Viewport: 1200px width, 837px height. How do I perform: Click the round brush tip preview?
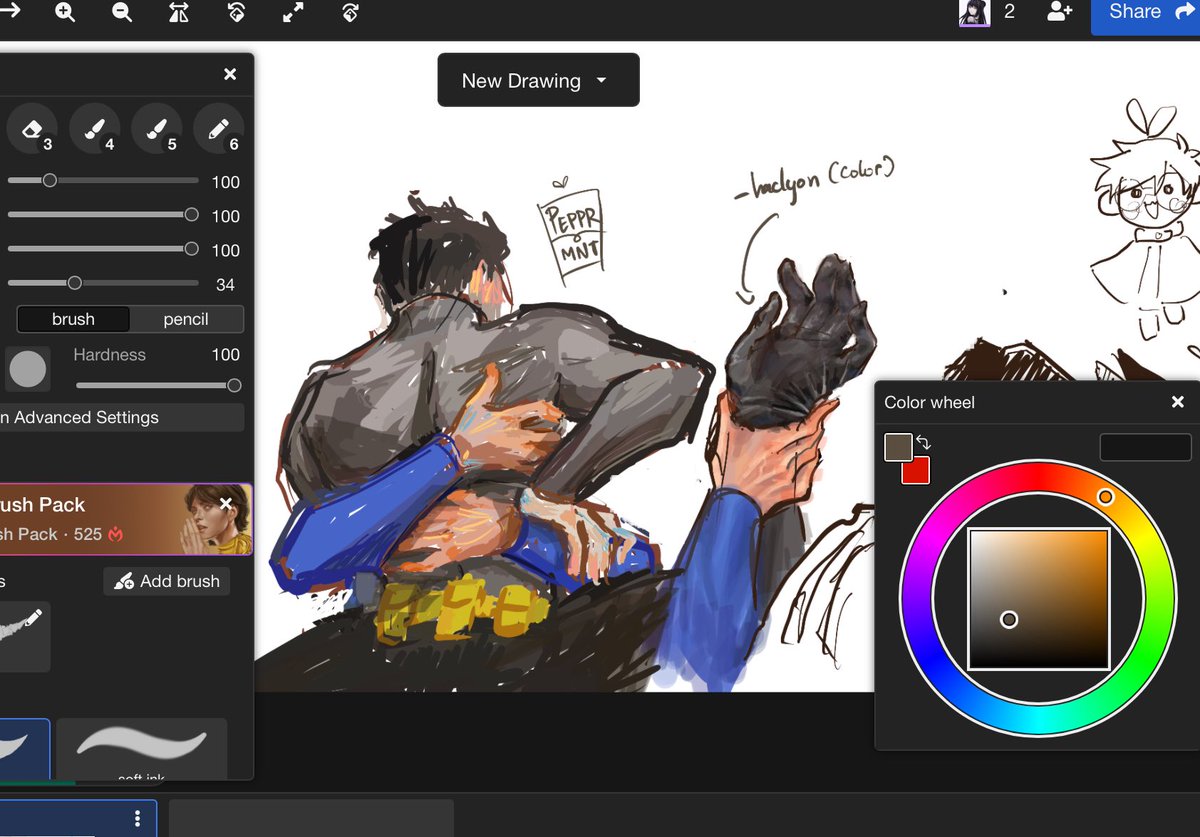[x=28, y=369]
